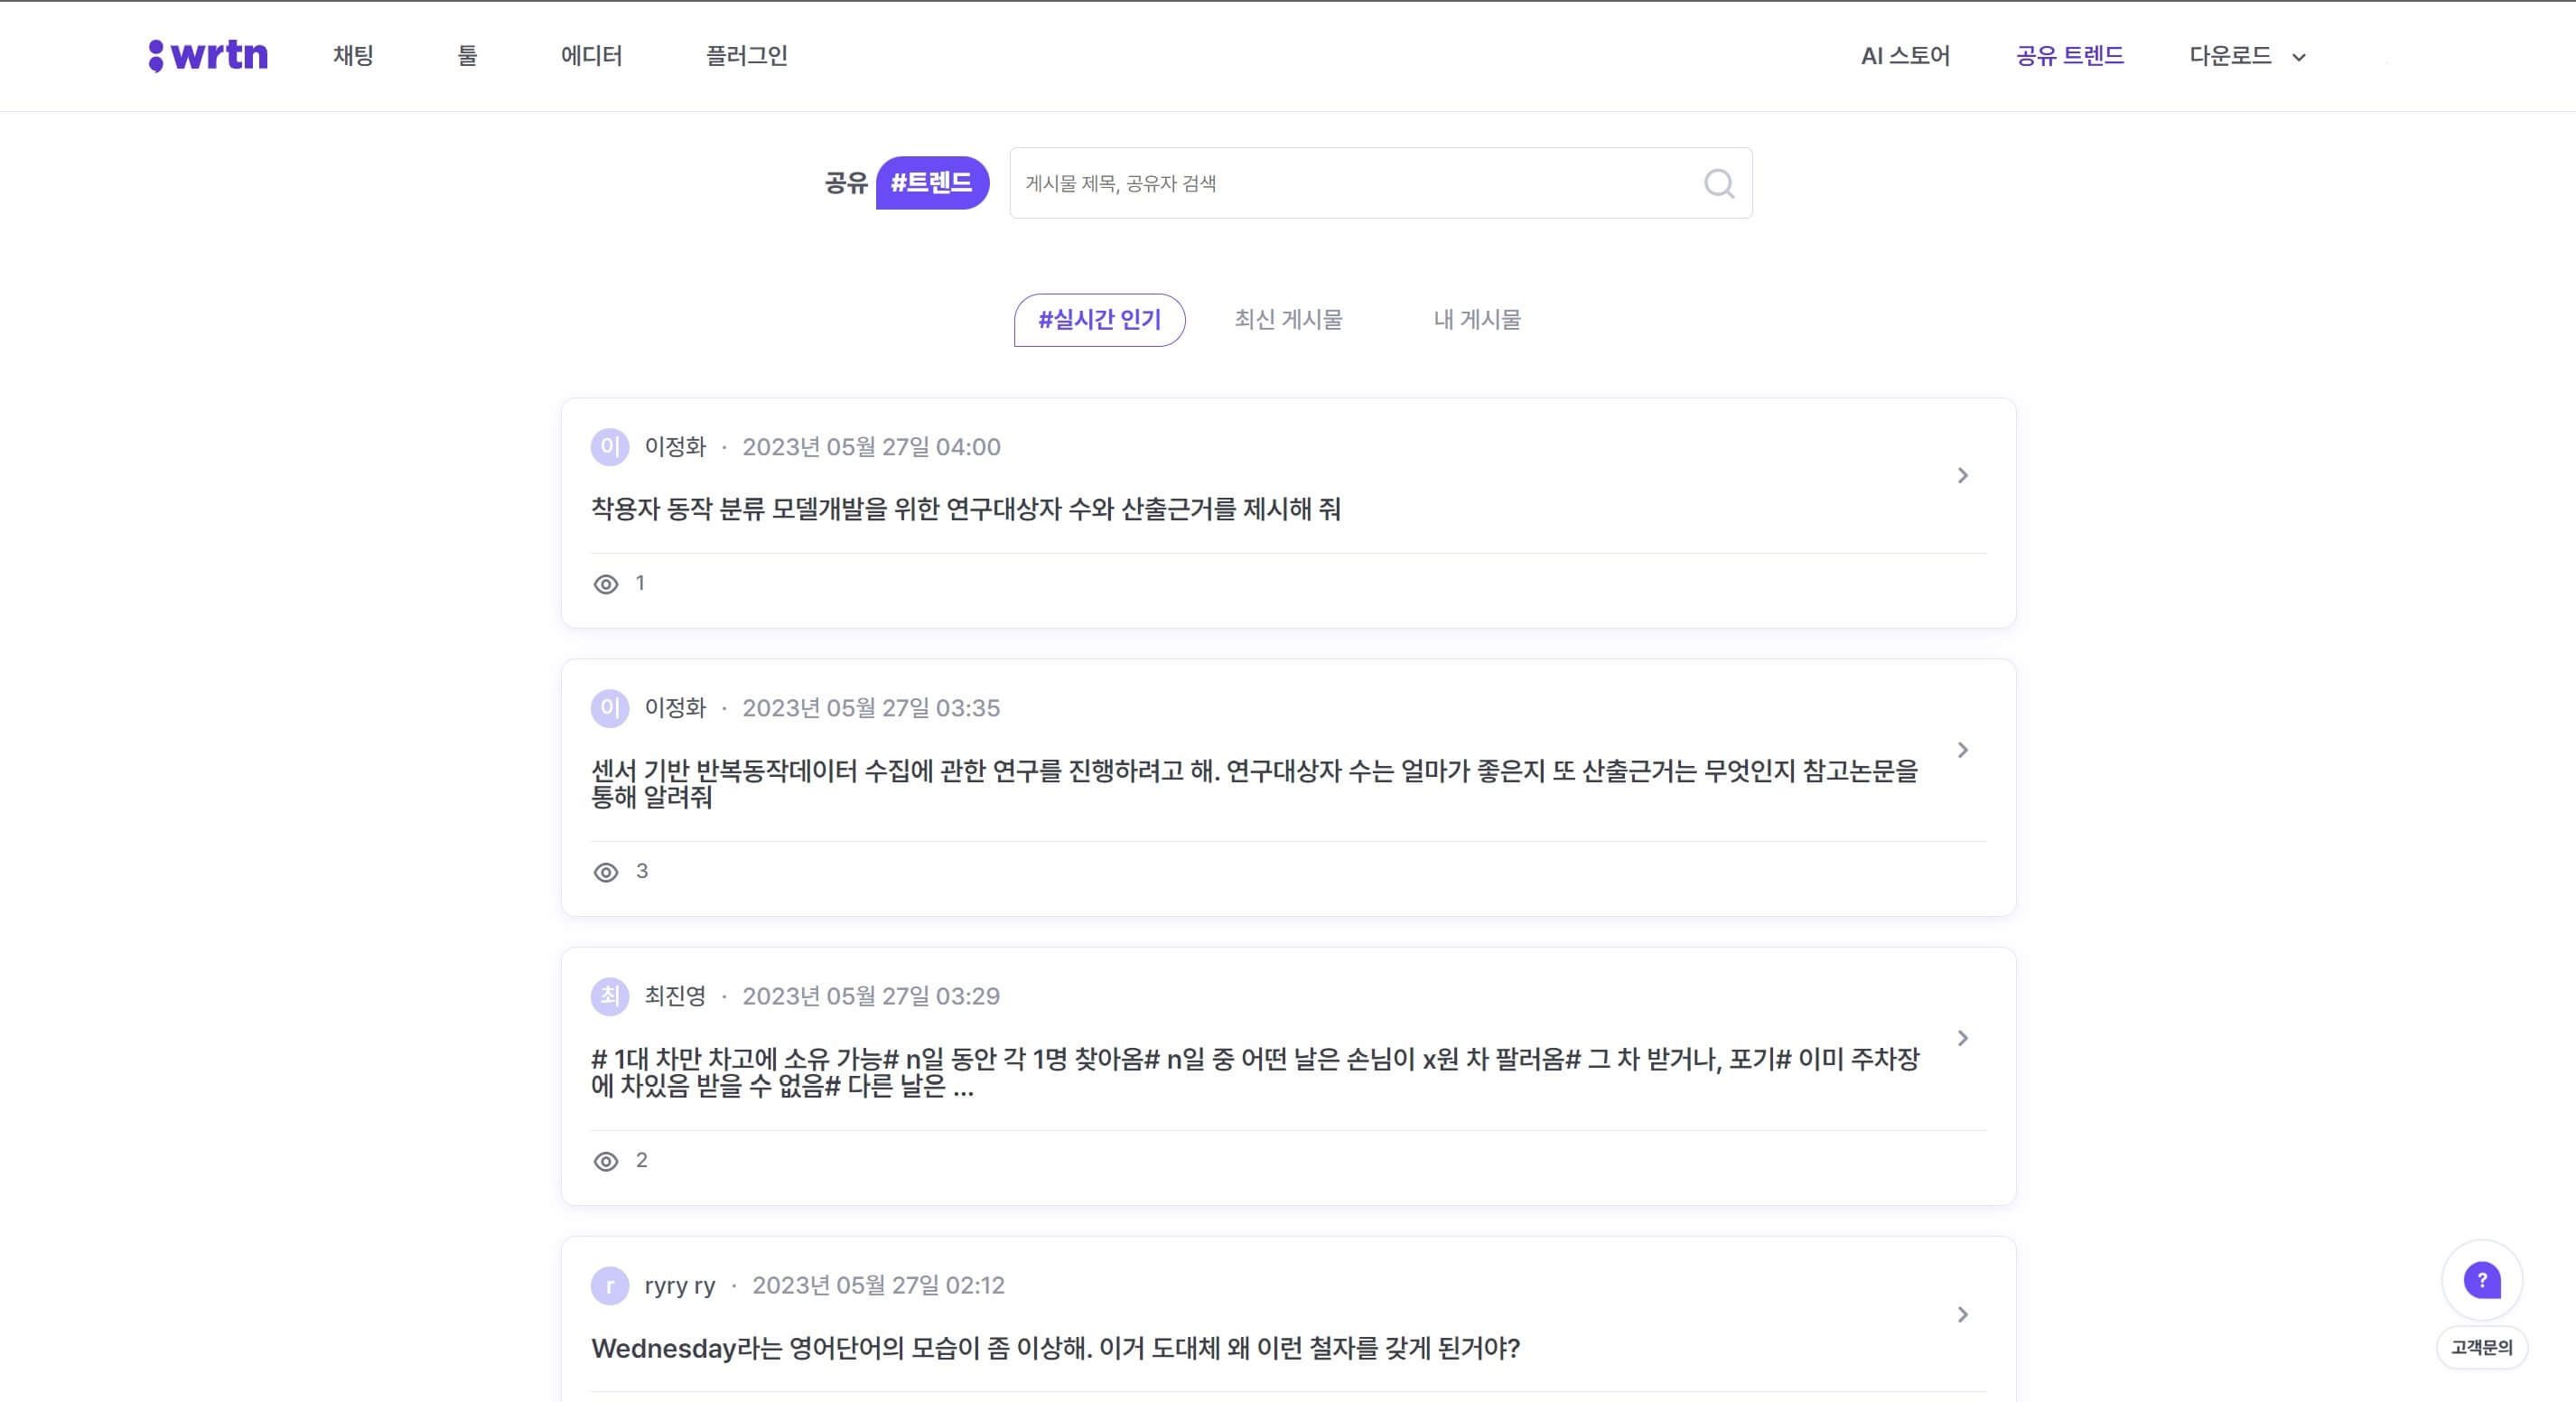Open the 채팅 menu item

point(352,56)
